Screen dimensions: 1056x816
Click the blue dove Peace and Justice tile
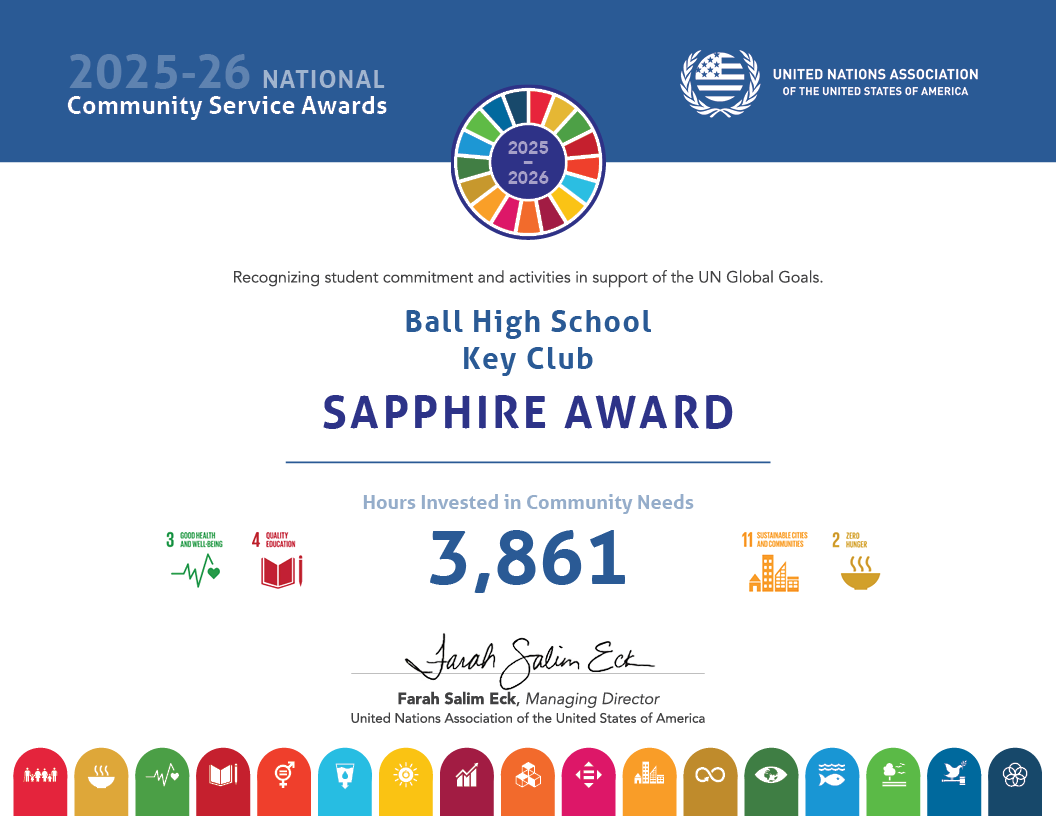coord(954,782)
